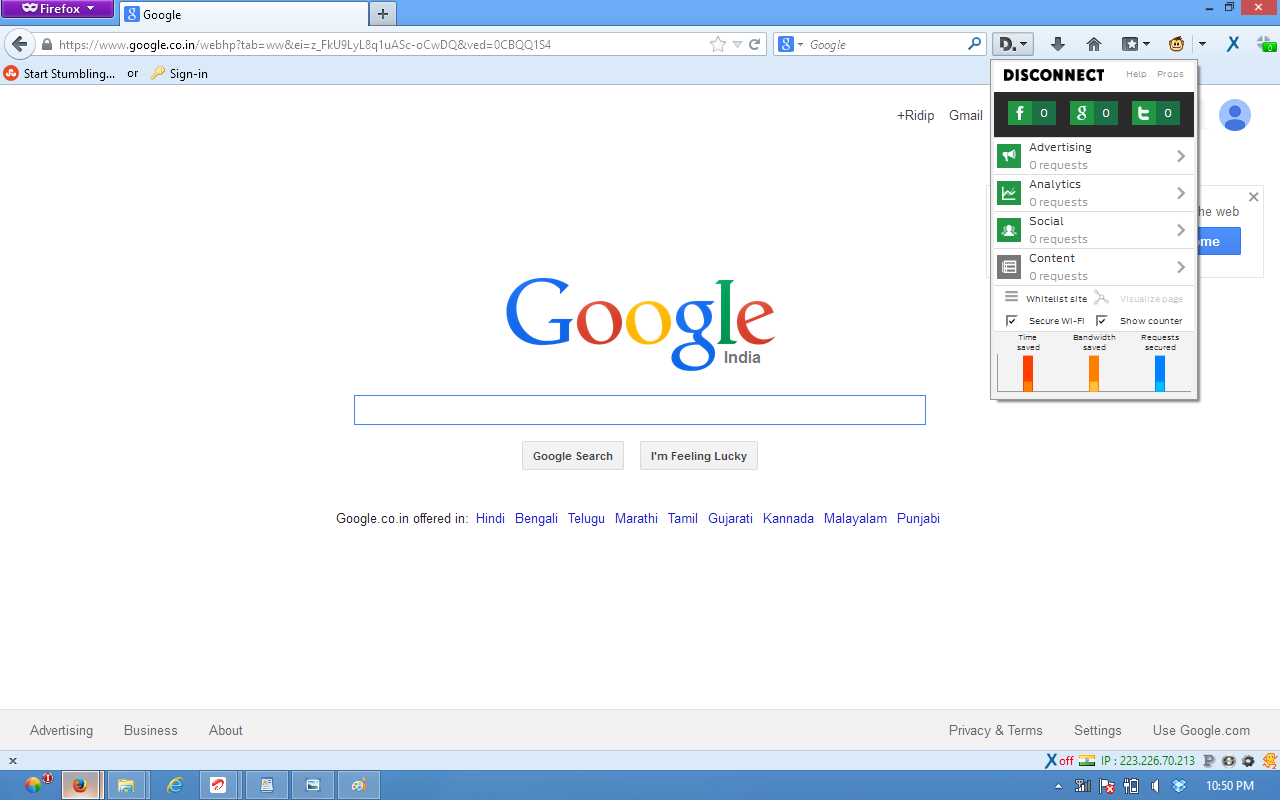The height and width of the screenshot is (800, 1280).
Task: Click the Use Google.com link
Action: coord(1201,730)
